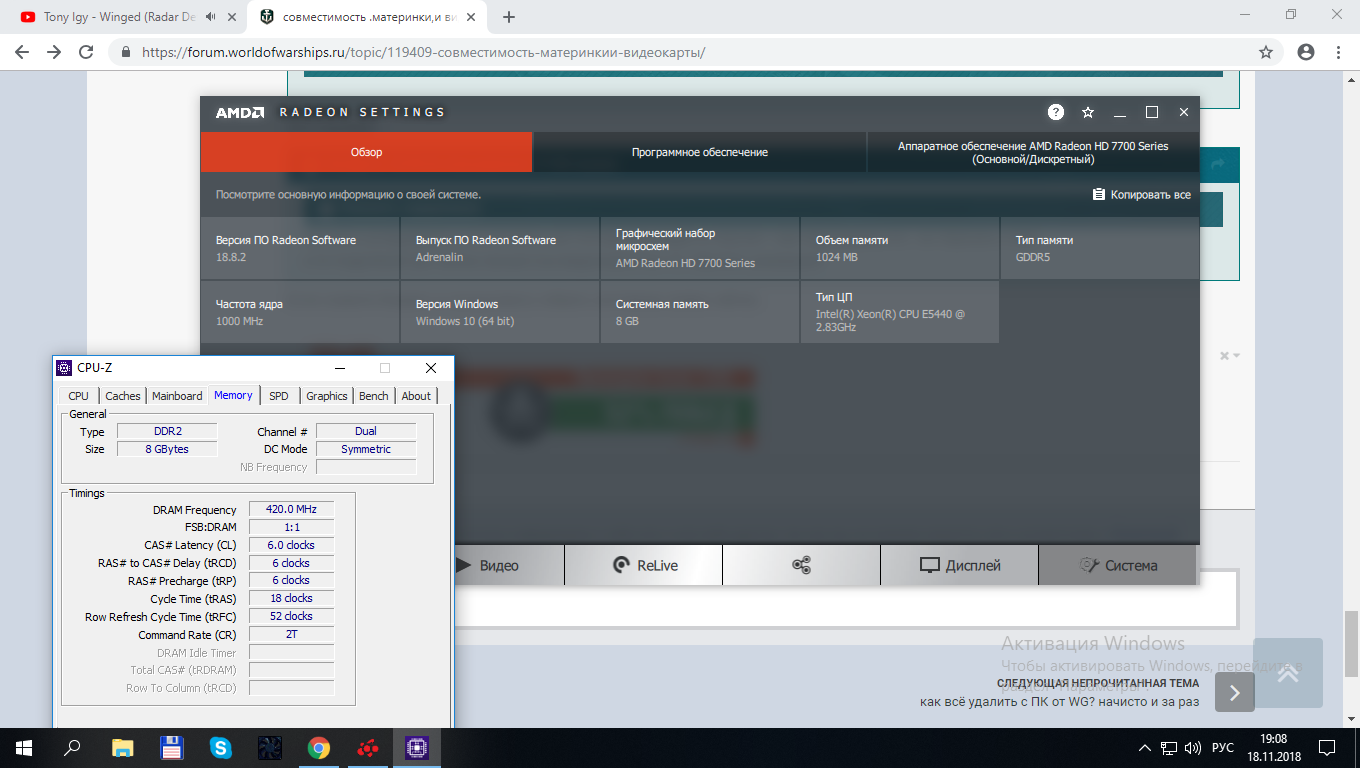Select the Аппаратное обеспечение AMD Radeon tab
This screenshot has height=768, width=1360.
click(1033, 152)
